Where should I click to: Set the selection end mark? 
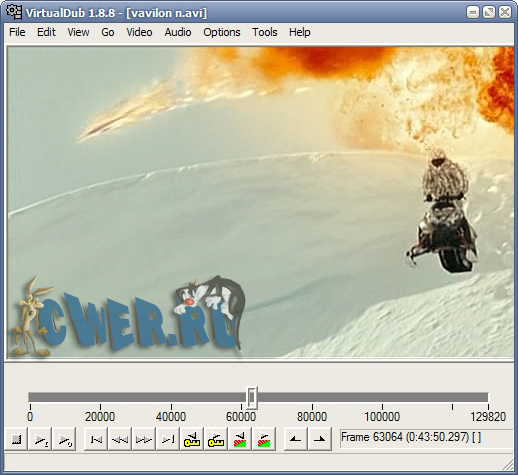pyautogui.click(x=319, y=439)
